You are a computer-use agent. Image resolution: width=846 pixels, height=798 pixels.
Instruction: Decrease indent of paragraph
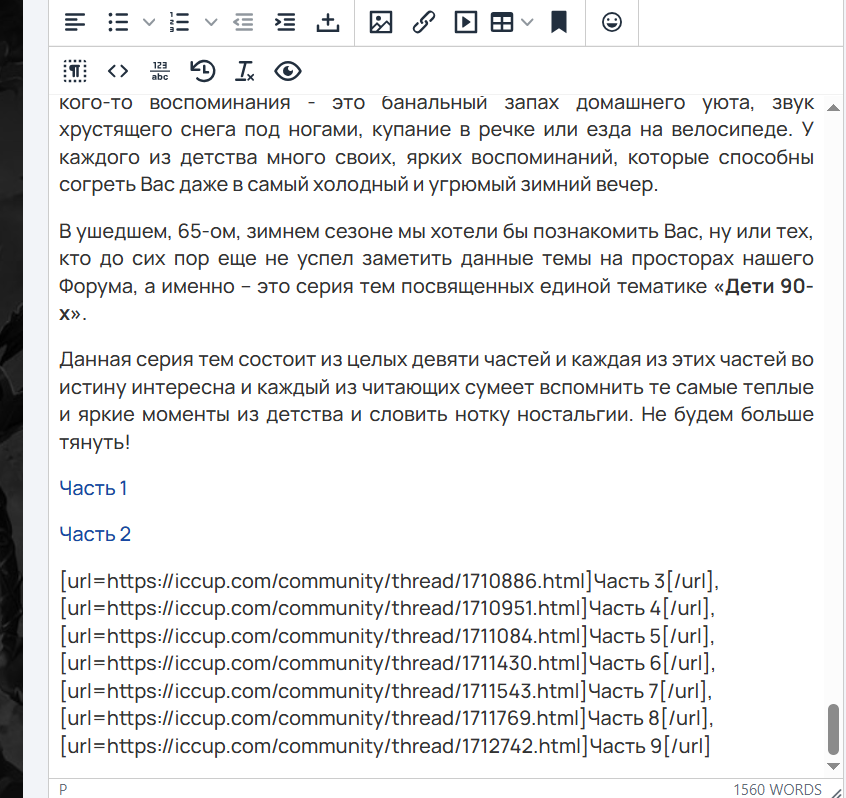tap(243, 23)
